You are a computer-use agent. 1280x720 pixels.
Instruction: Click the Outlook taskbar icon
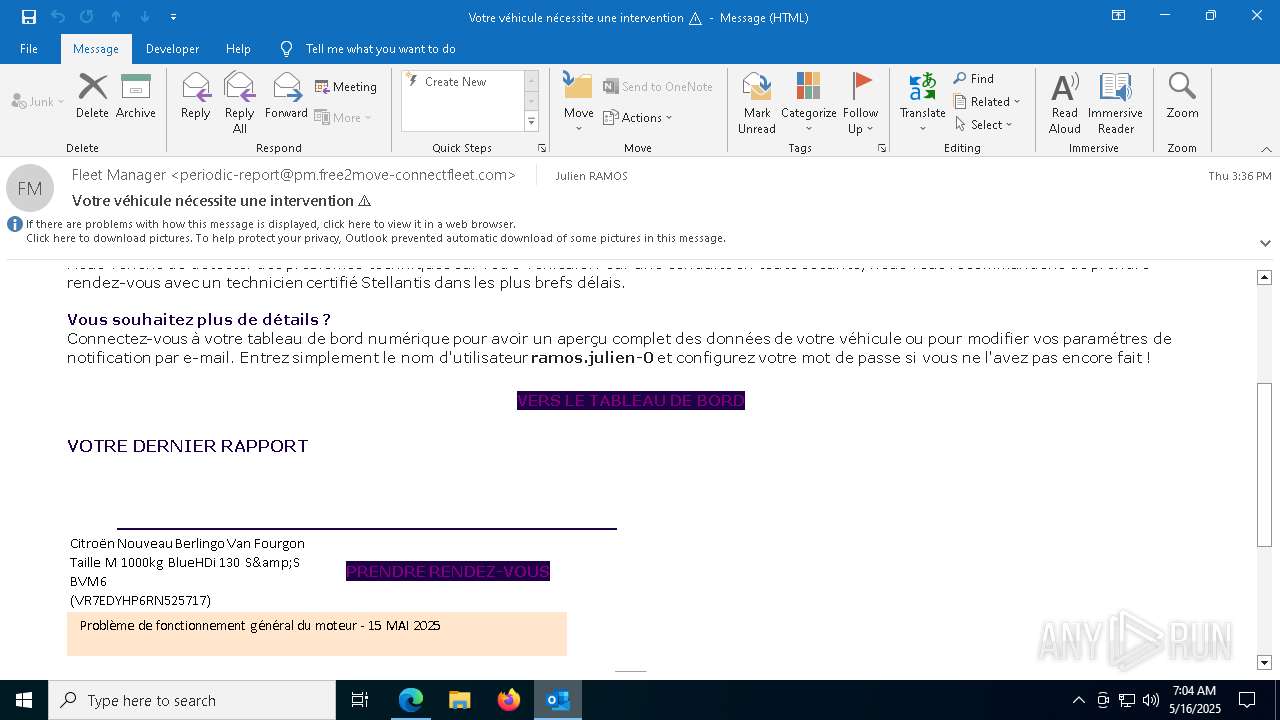pos(558,700)
